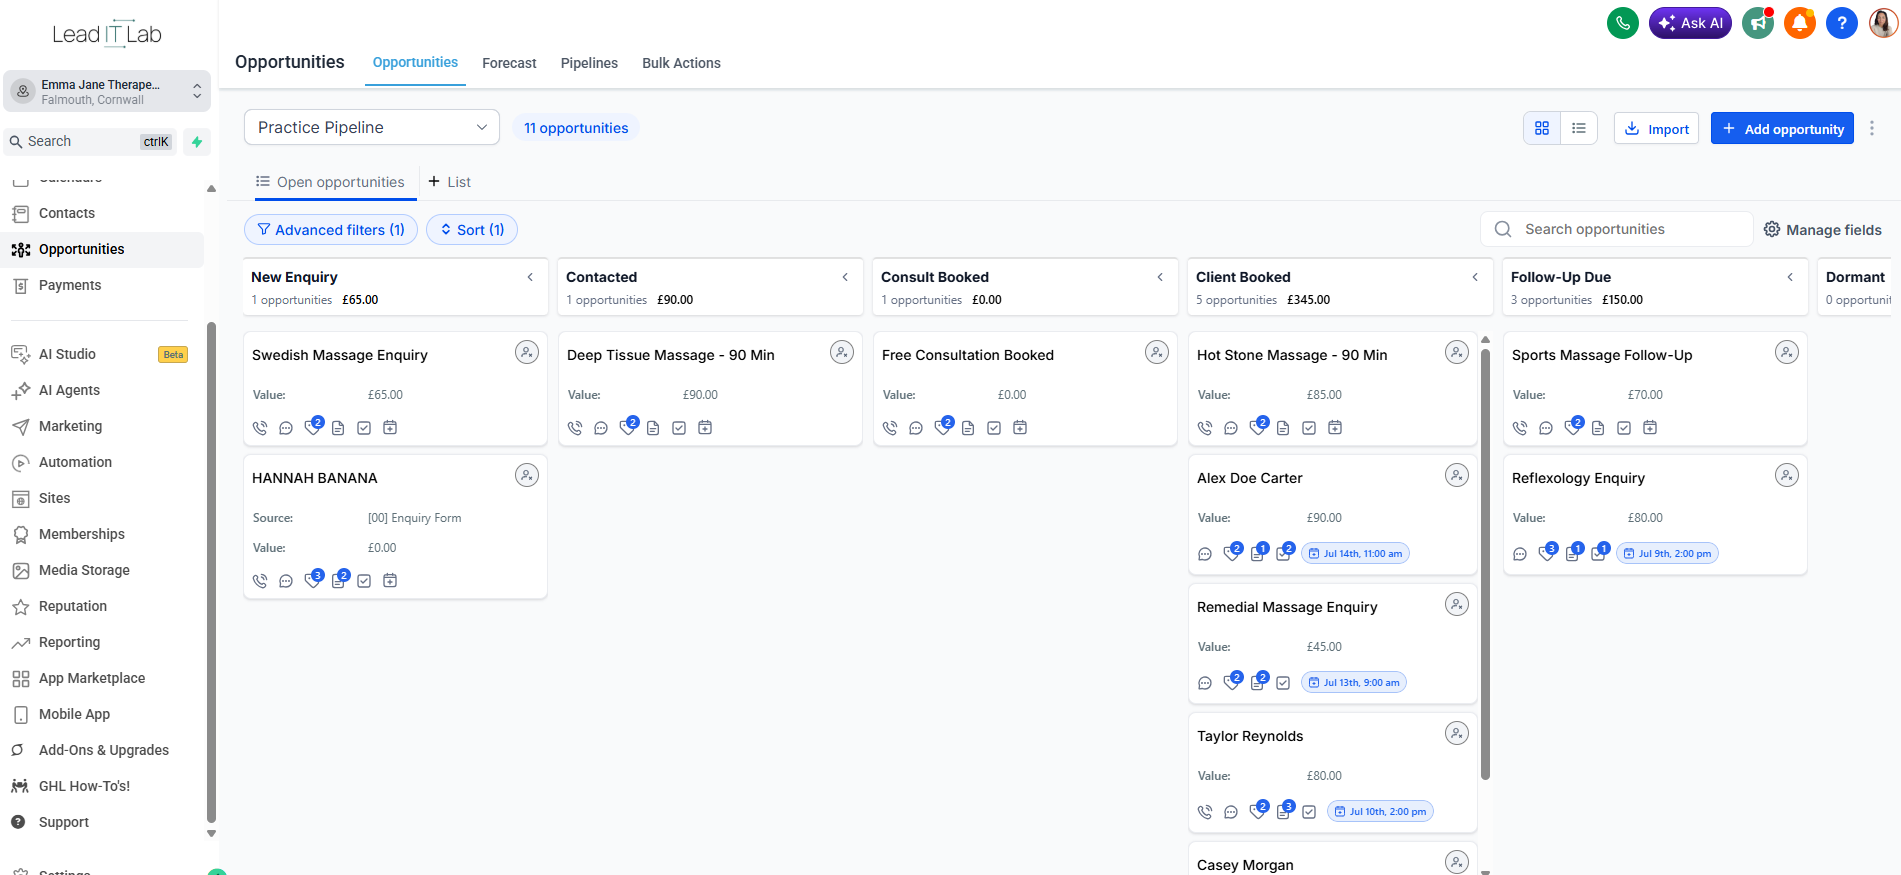Open the Bulk Actions tab

click(x=681, y=63)
